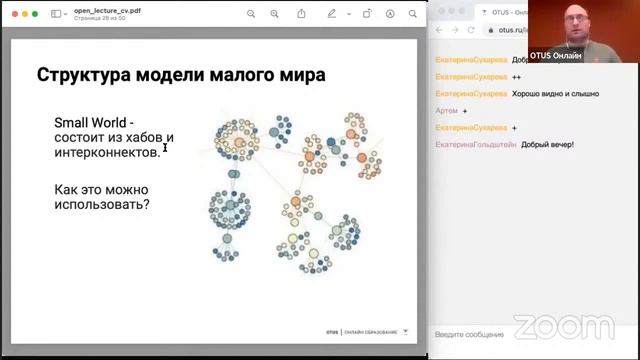640x360 pixels.
Task: Zoom out of the PDF page
Action: point(251,14)
